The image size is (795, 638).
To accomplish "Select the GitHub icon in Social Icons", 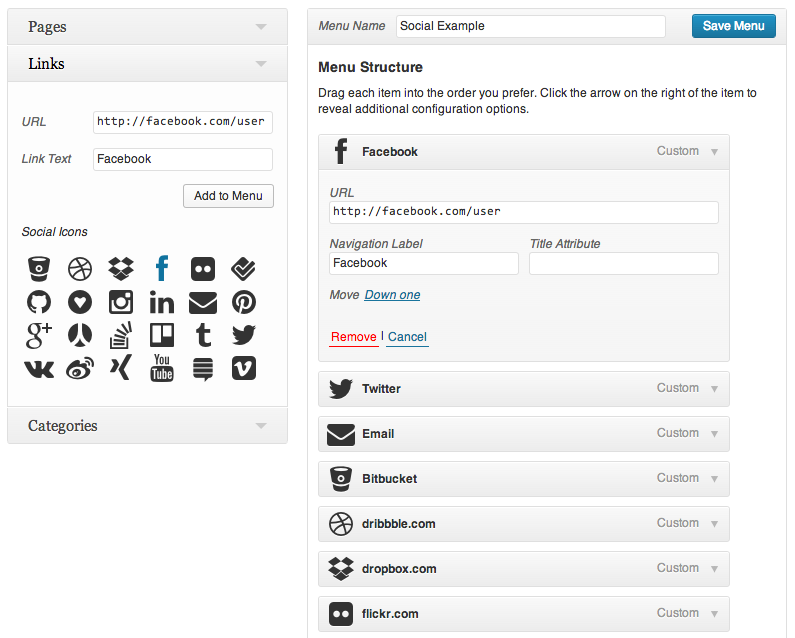I will [x=39, y=302].
